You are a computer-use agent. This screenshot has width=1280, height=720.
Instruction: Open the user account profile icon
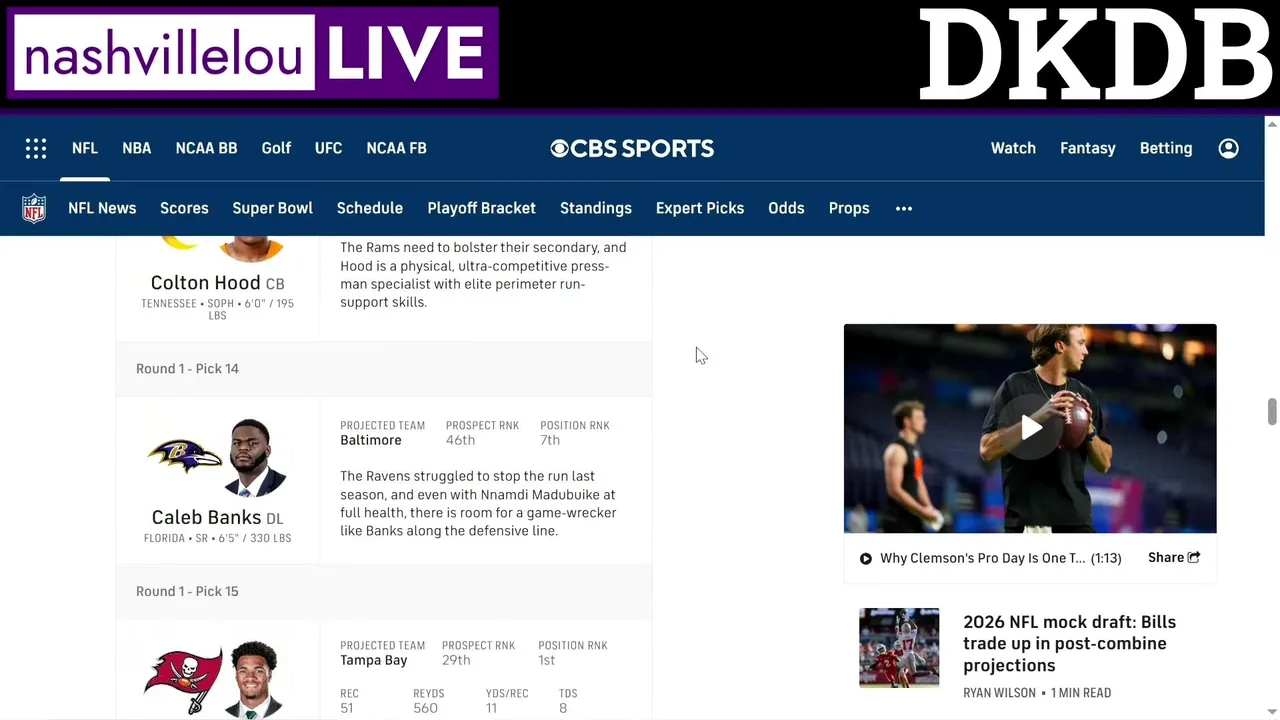tap(1229, 148)
